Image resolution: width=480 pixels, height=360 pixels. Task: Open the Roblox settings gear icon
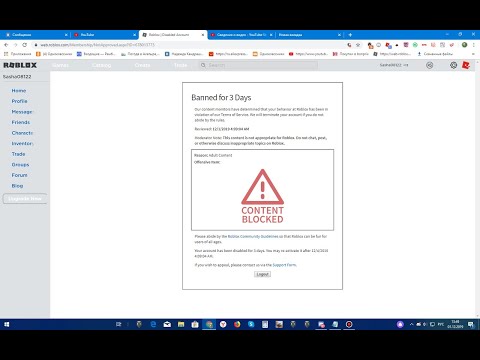pos(453,65)
